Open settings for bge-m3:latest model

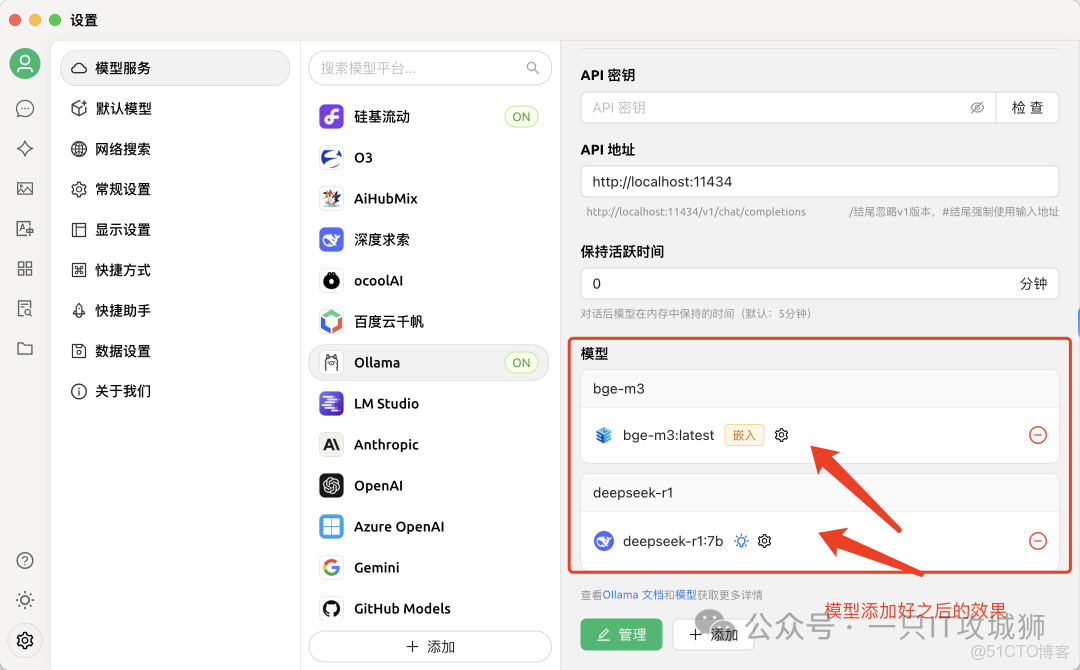click(x=781, y=435)
